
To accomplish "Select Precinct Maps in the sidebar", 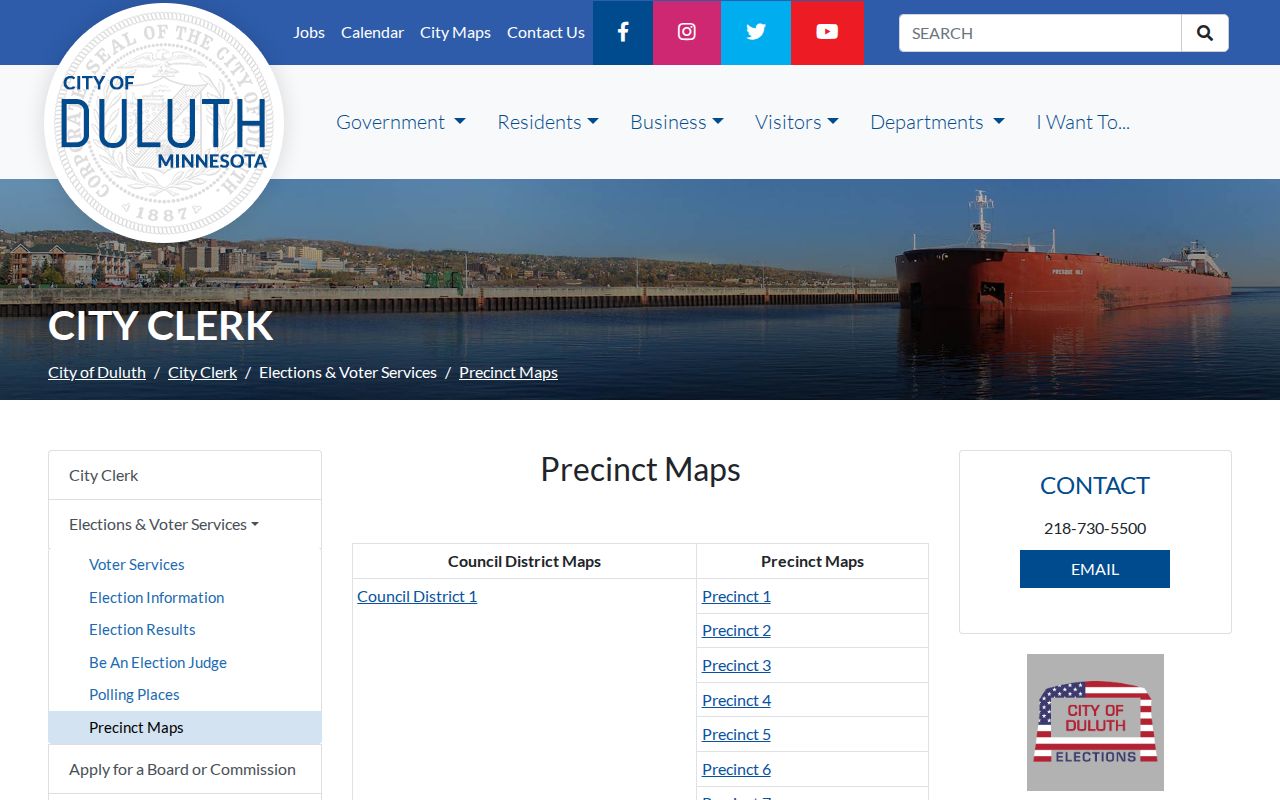I will click(x=185, y=727).
